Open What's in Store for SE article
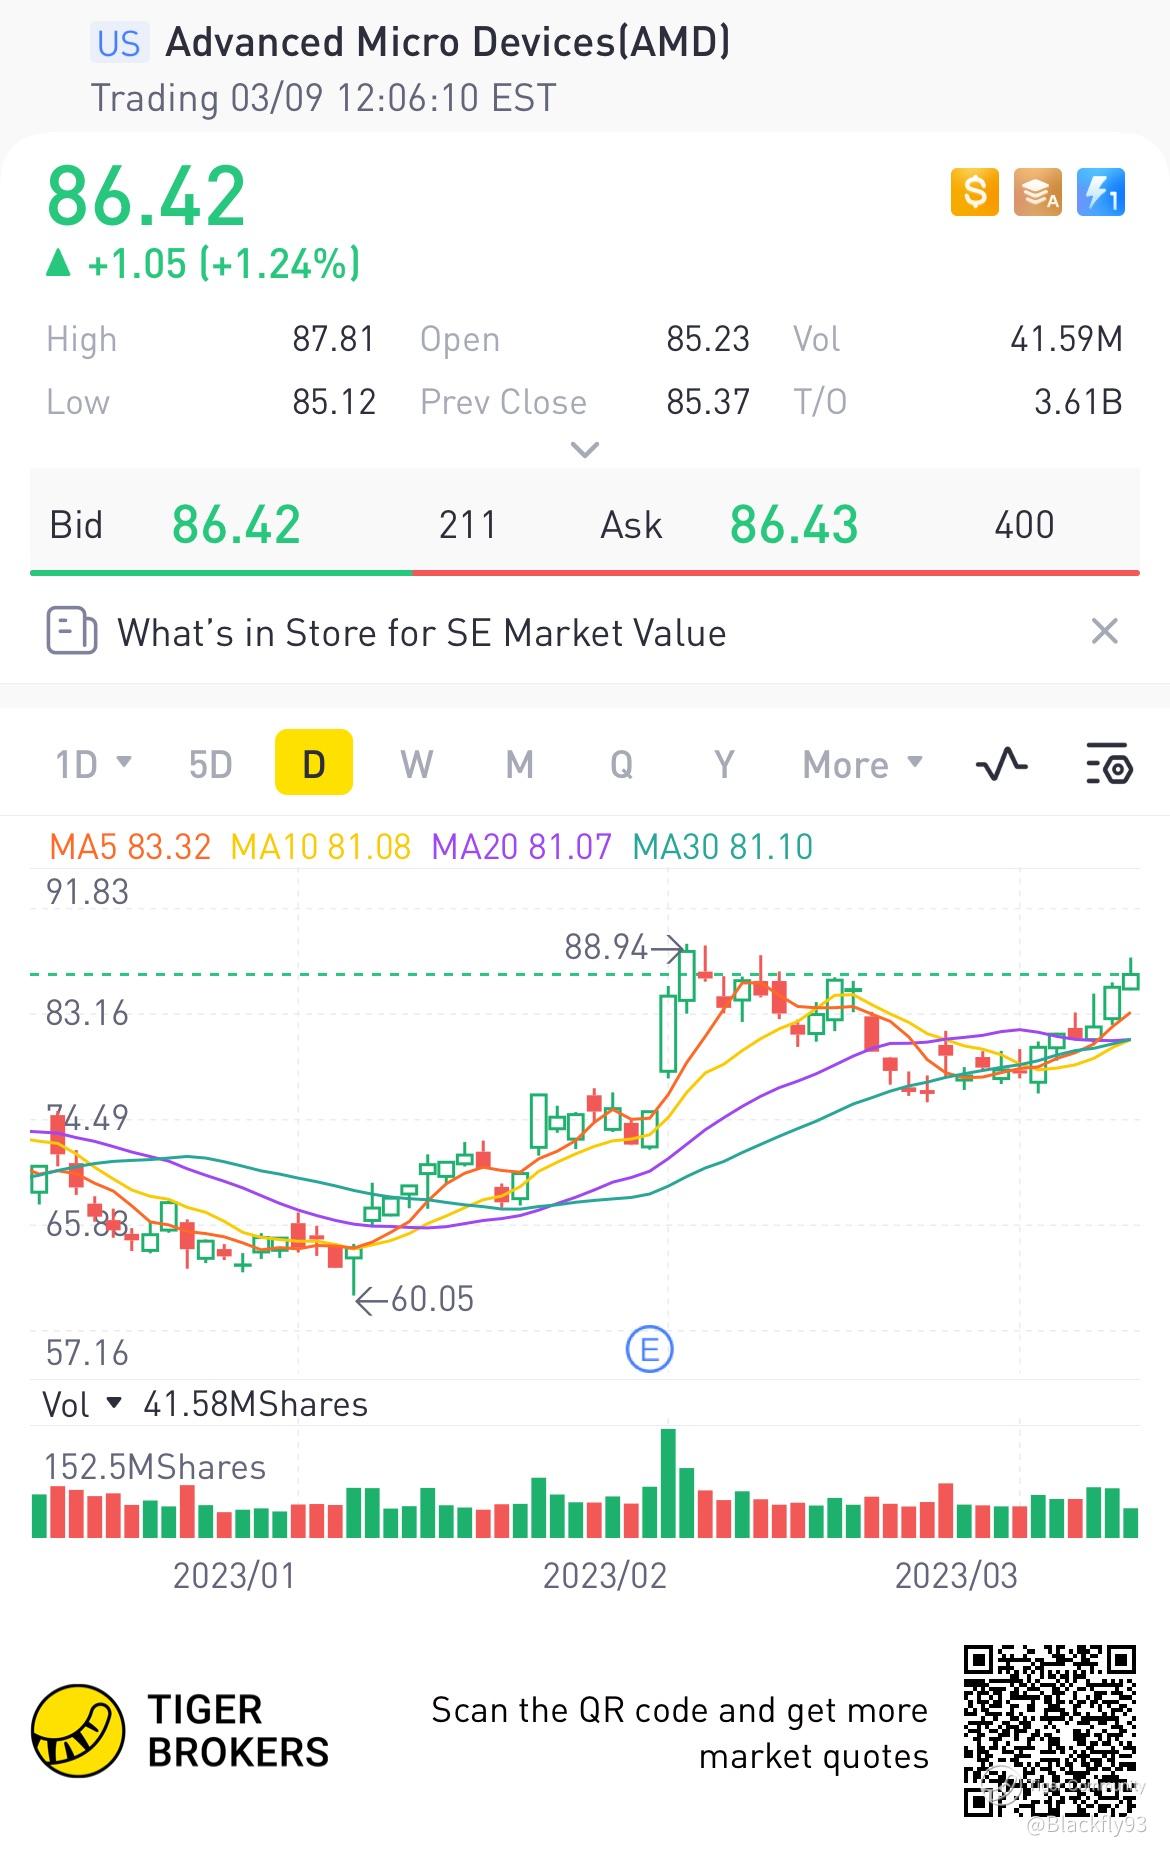This screenshot has height=1851, width=1170. point(421,633)
